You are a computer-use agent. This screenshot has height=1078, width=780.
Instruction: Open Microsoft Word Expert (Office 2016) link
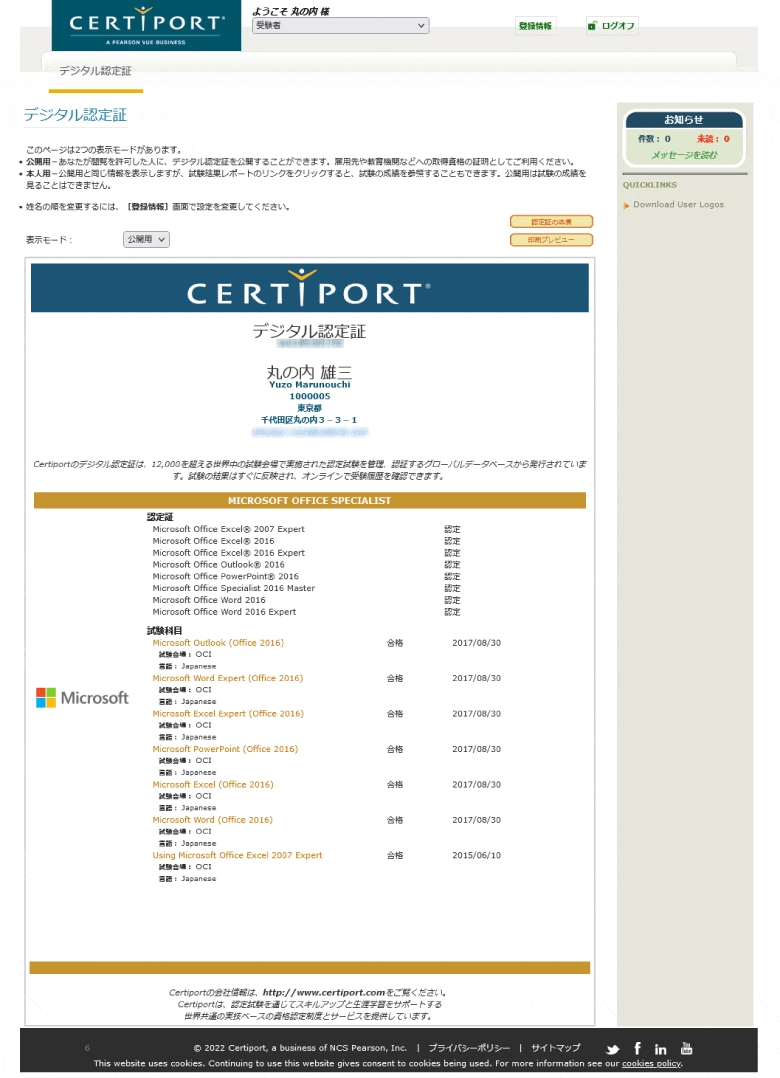point(227,679)
